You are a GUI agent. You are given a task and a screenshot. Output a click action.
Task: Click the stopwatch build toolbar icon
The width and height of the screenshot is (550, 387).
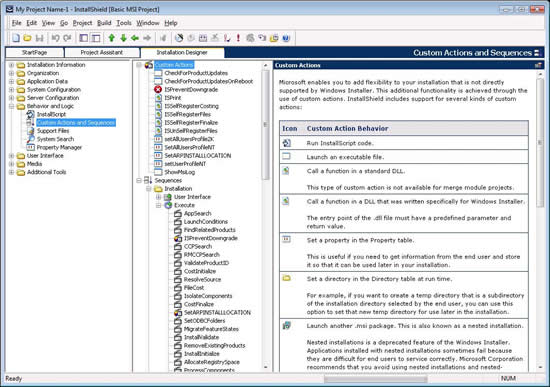point(179,38)
